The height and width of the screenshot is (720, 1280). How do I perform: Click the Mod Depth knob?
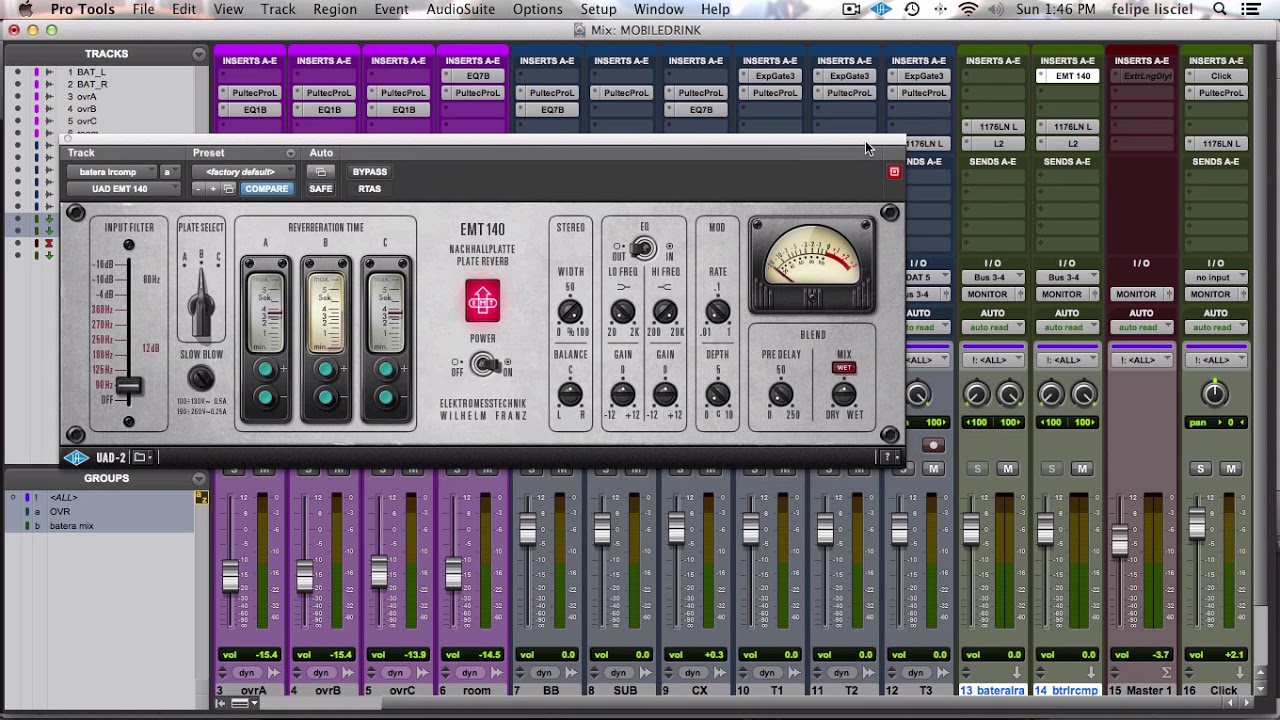(x=717, y=395)
